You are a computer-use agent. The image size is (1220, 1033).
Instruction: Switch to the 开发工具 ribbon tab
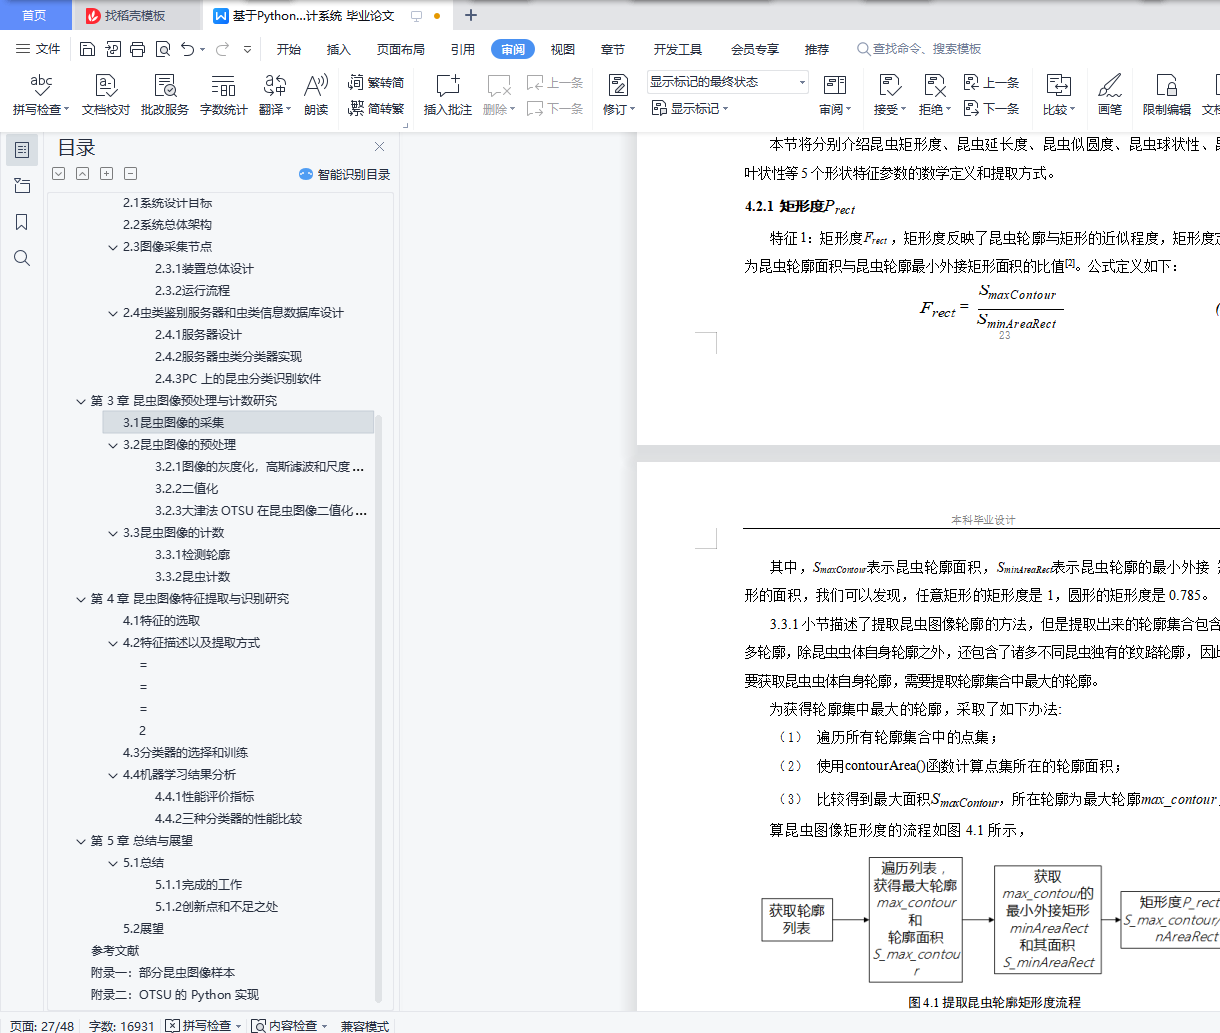click(x=678, y=49)
